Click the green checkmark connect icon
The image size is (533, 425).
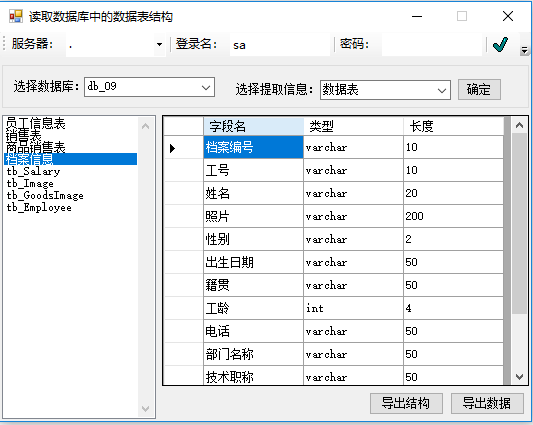pyautogui.click(x=500, y=45)
